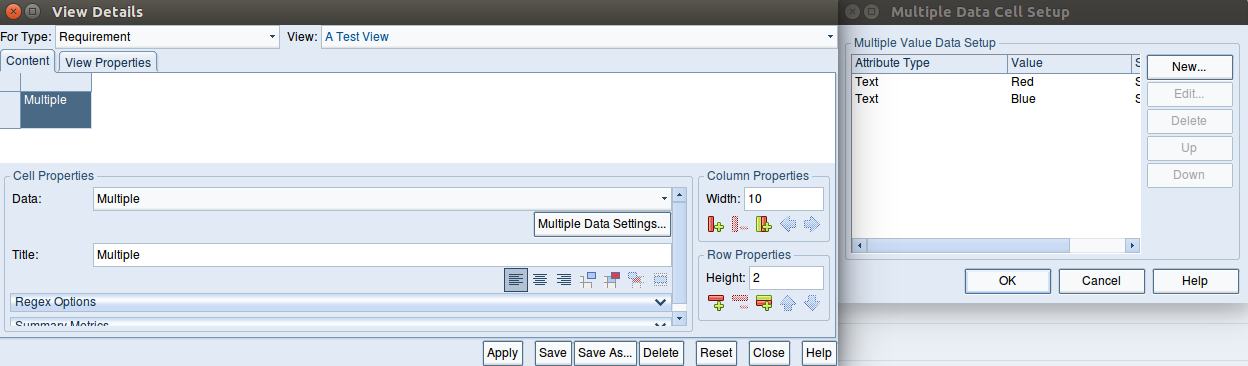Click the Save button
The height and width of the screenshot is (366, 1248).
point(553,353)
